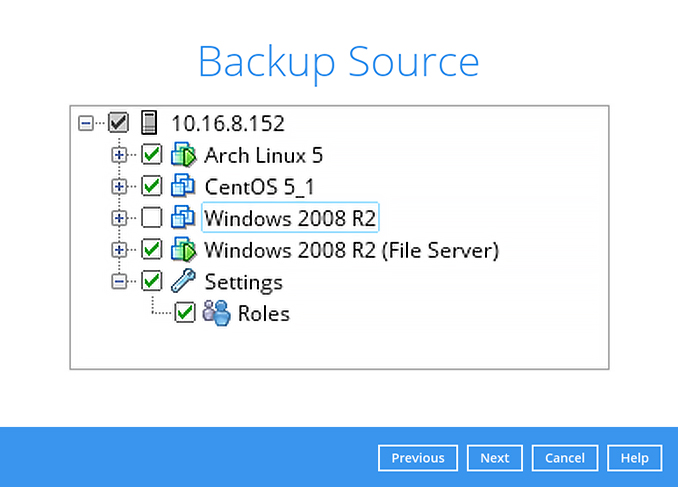Viewport: 678px width, 487px height.
Task: Proceed with the Next button
Action: click(495, 458)
